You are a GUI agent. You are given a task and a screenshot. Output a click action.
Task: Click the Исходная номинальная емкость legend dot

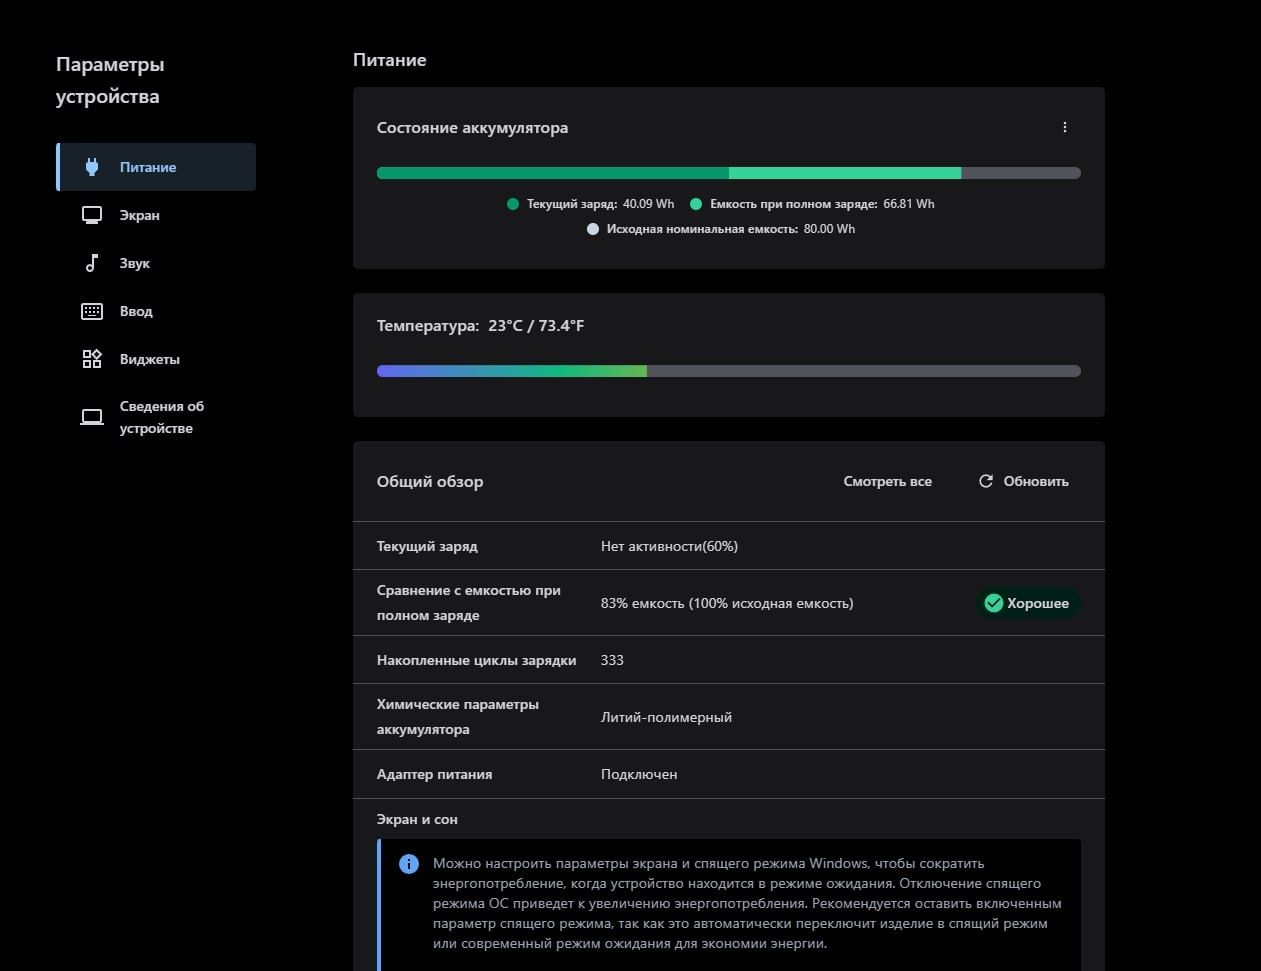pos(593,229)
